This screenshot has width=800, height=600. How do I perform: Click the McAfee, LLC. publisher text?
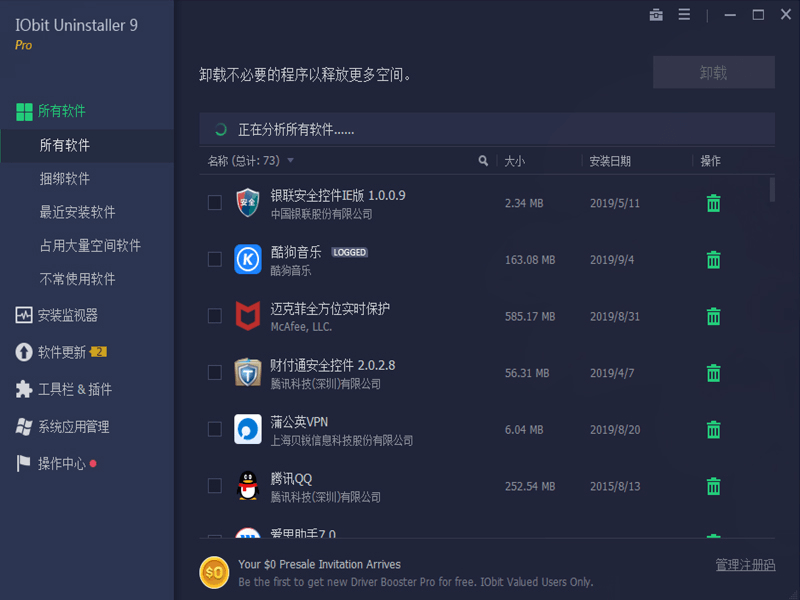301,327
